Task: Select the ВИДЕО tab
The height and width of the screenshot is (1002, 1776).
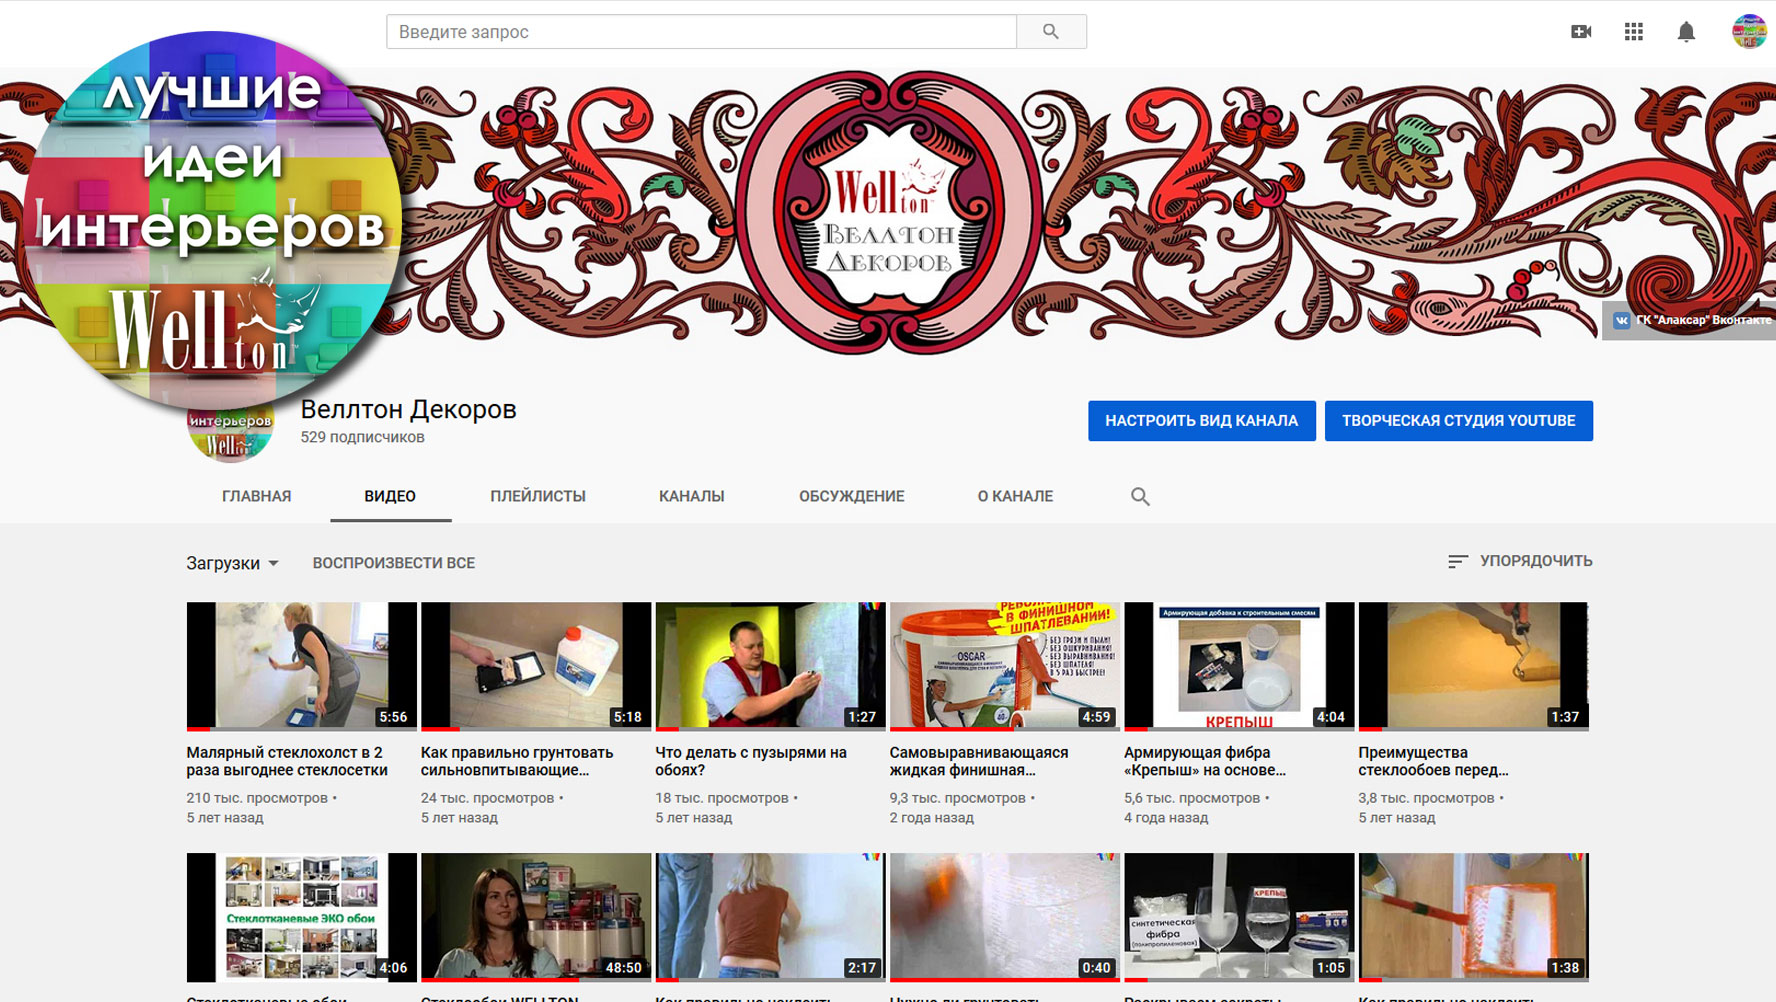Action: (390, 496)
